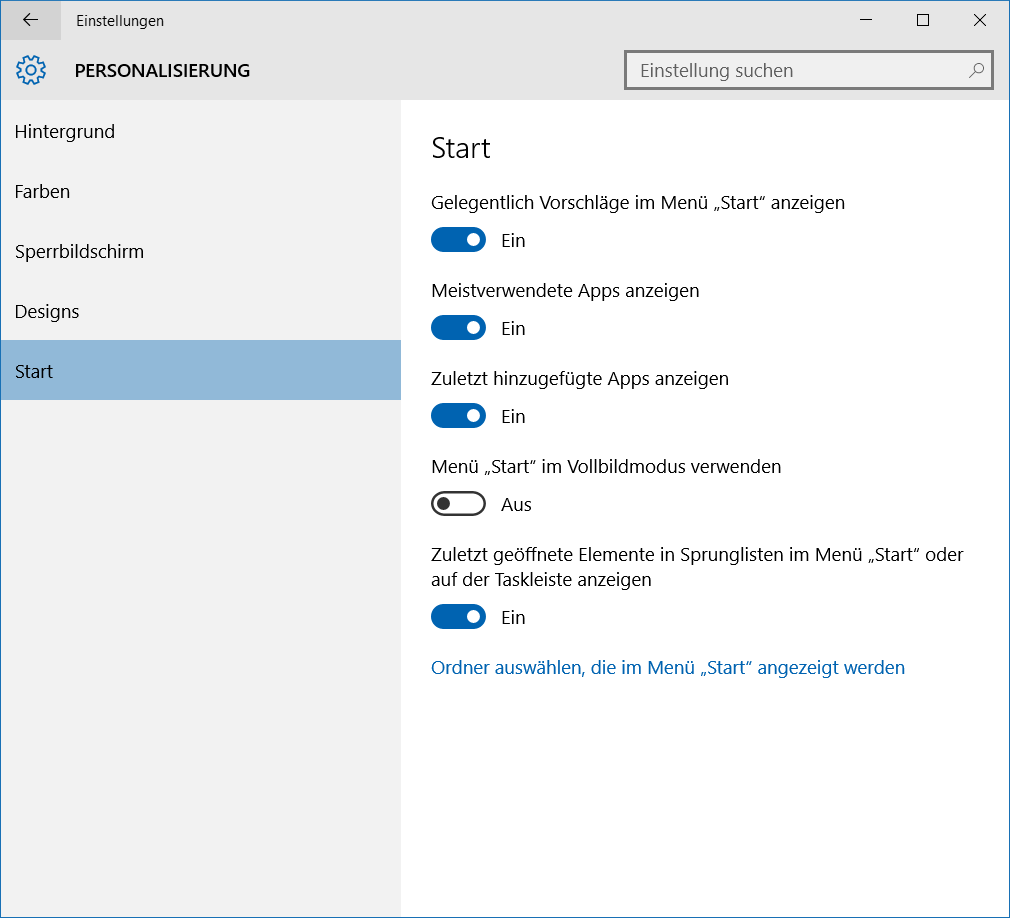Click the back arrow in title bar

click(x=30, y=20)
